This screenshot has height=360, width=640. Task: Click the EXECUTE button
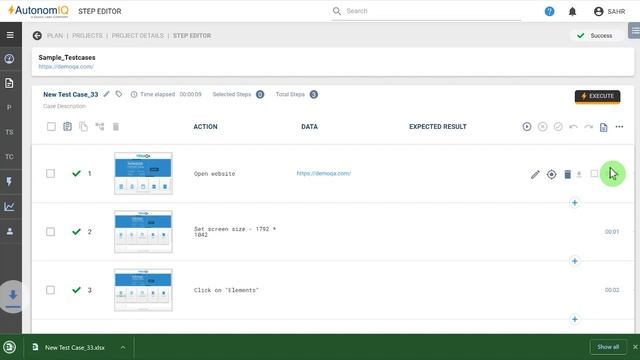tap(598, 96)
